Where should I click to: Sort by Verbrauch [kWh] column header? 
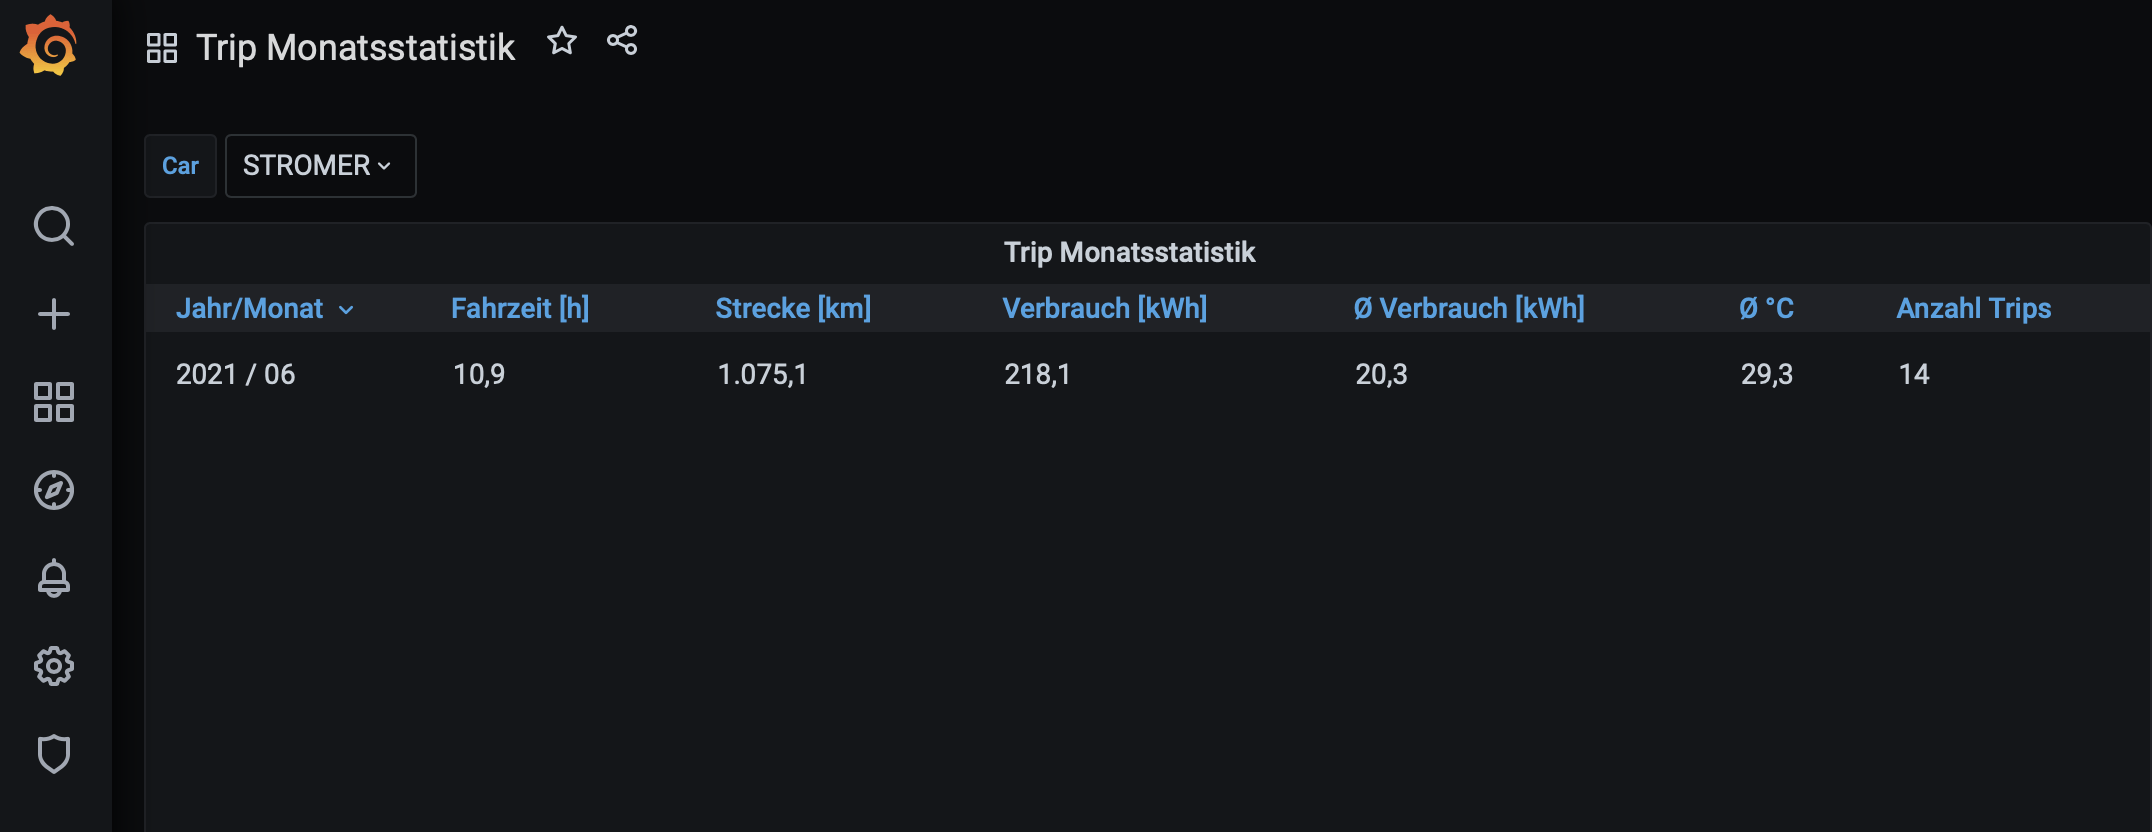point(1104,308)
